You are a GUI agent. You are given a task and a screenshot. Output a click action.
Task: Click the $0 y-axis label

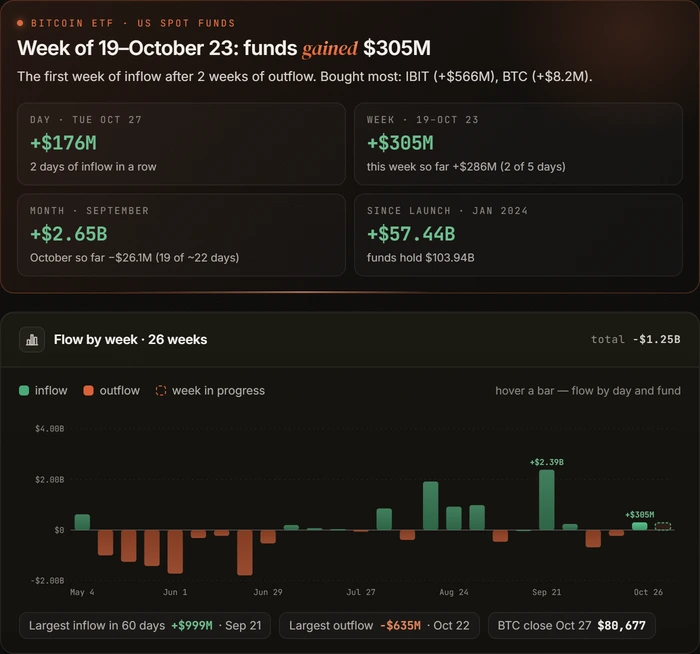pyautogui.click(x=59, y=530)
